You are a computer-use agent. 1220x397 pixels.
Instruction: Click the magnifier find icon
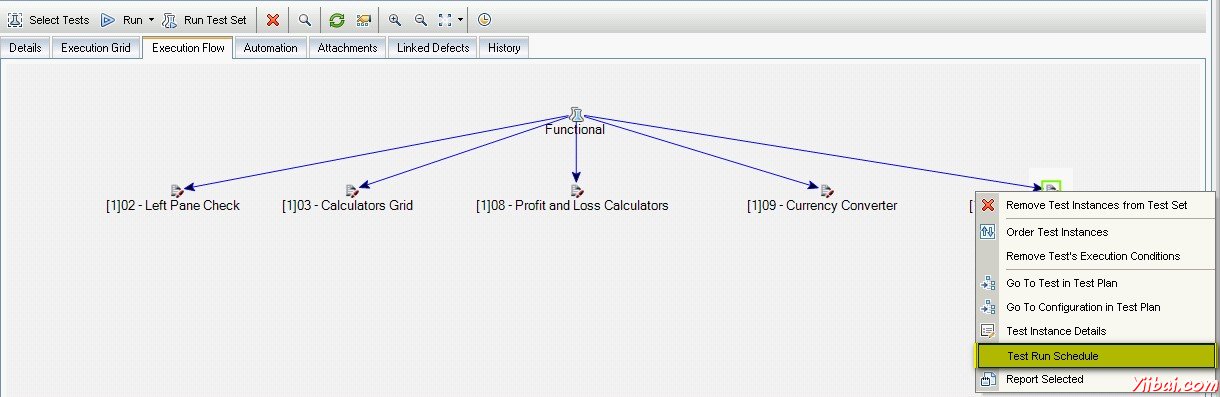[x=304, y=20]
